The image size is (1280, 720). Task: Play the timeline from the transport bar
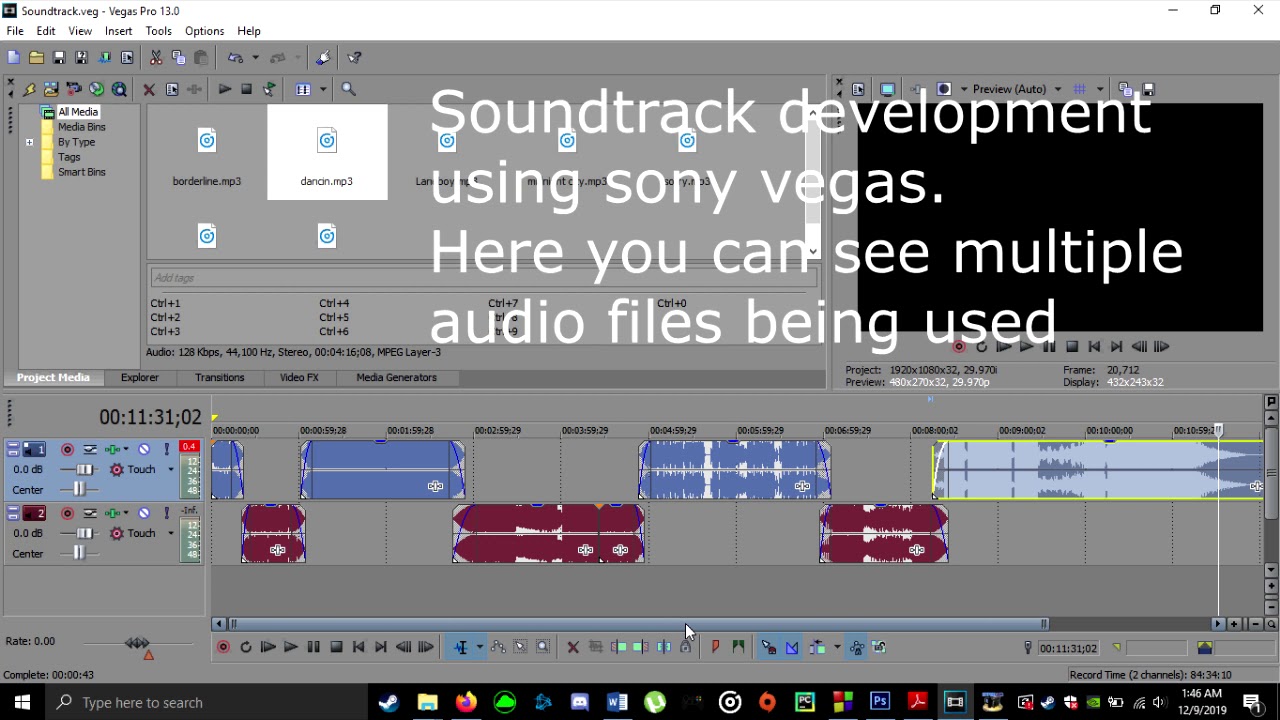(x=290, y=647)
